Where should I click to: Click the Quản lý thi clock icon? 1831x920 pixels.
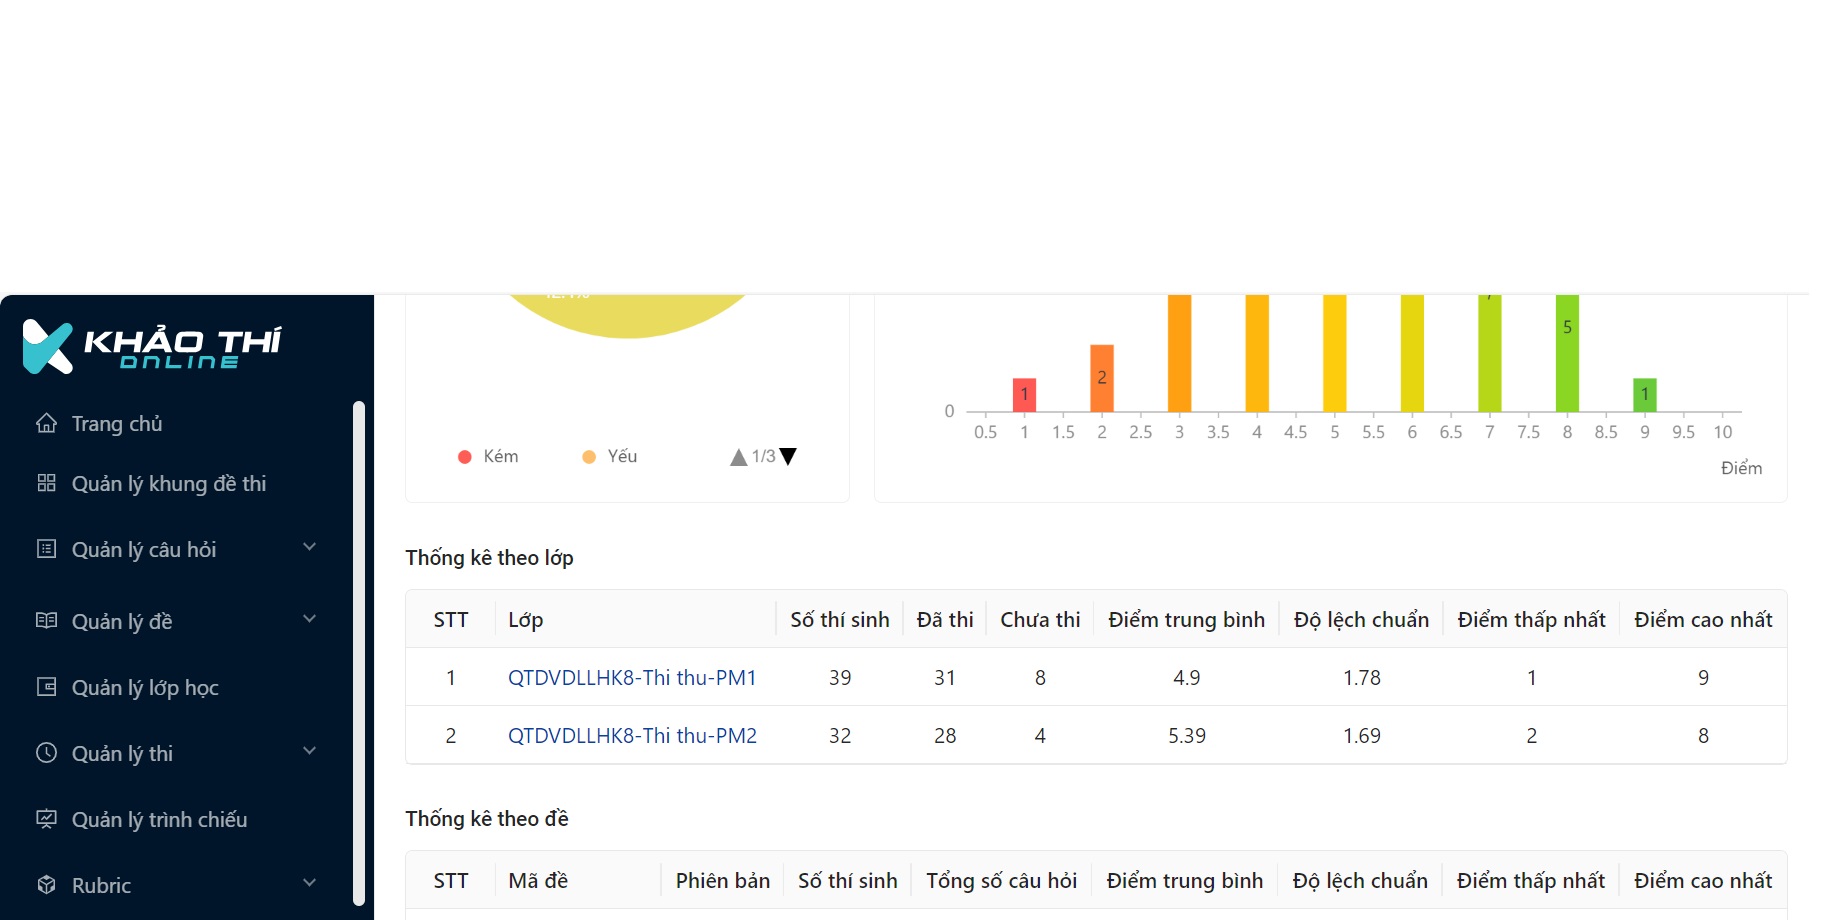(x=46, y=753)
